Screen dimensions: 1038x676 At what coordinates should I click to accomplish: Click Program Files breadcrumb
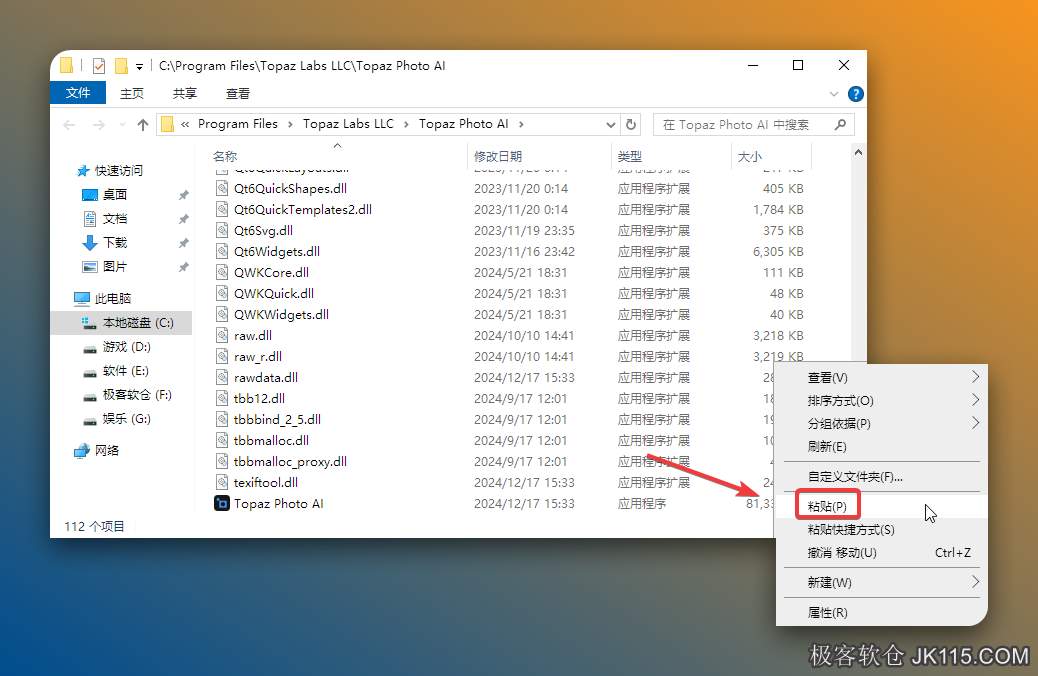pos(238,124)
